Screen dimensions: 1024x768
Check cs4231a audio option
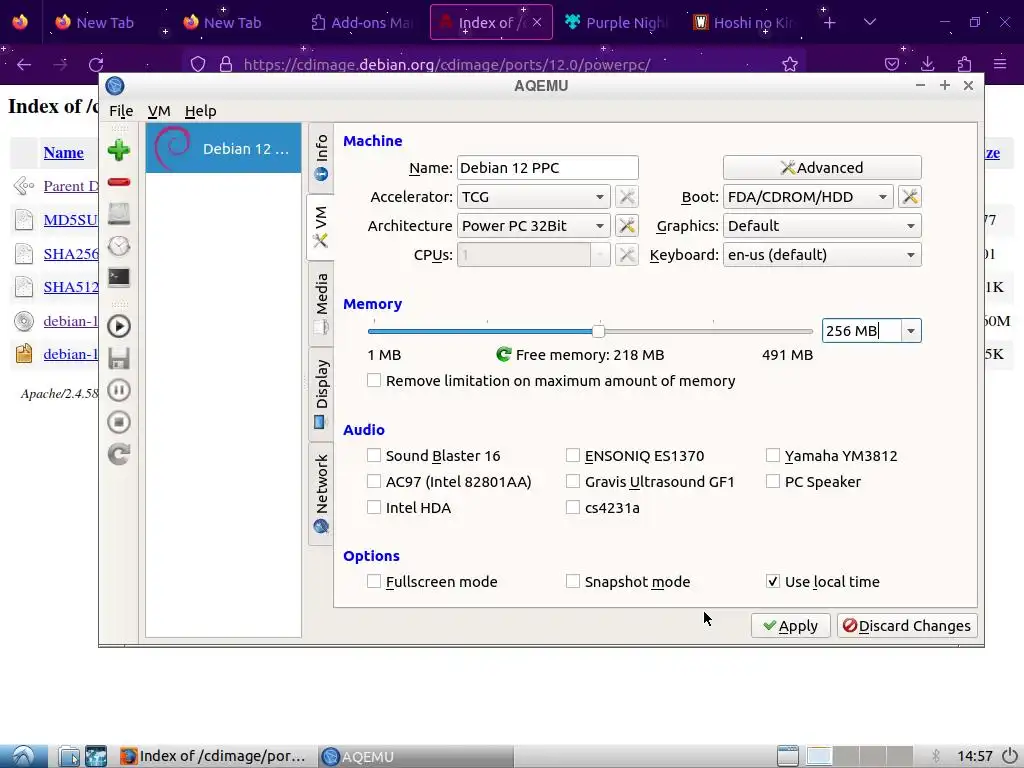click(x=573, y=507)
